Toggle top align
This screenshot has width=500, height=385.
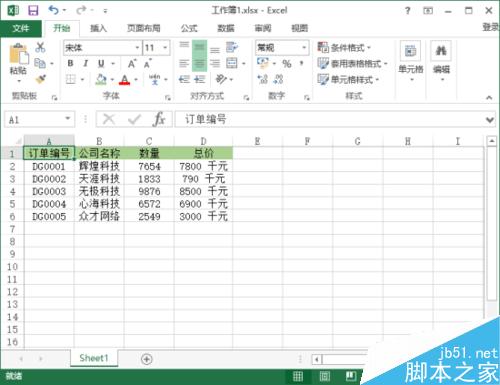[x=184, y=46]
